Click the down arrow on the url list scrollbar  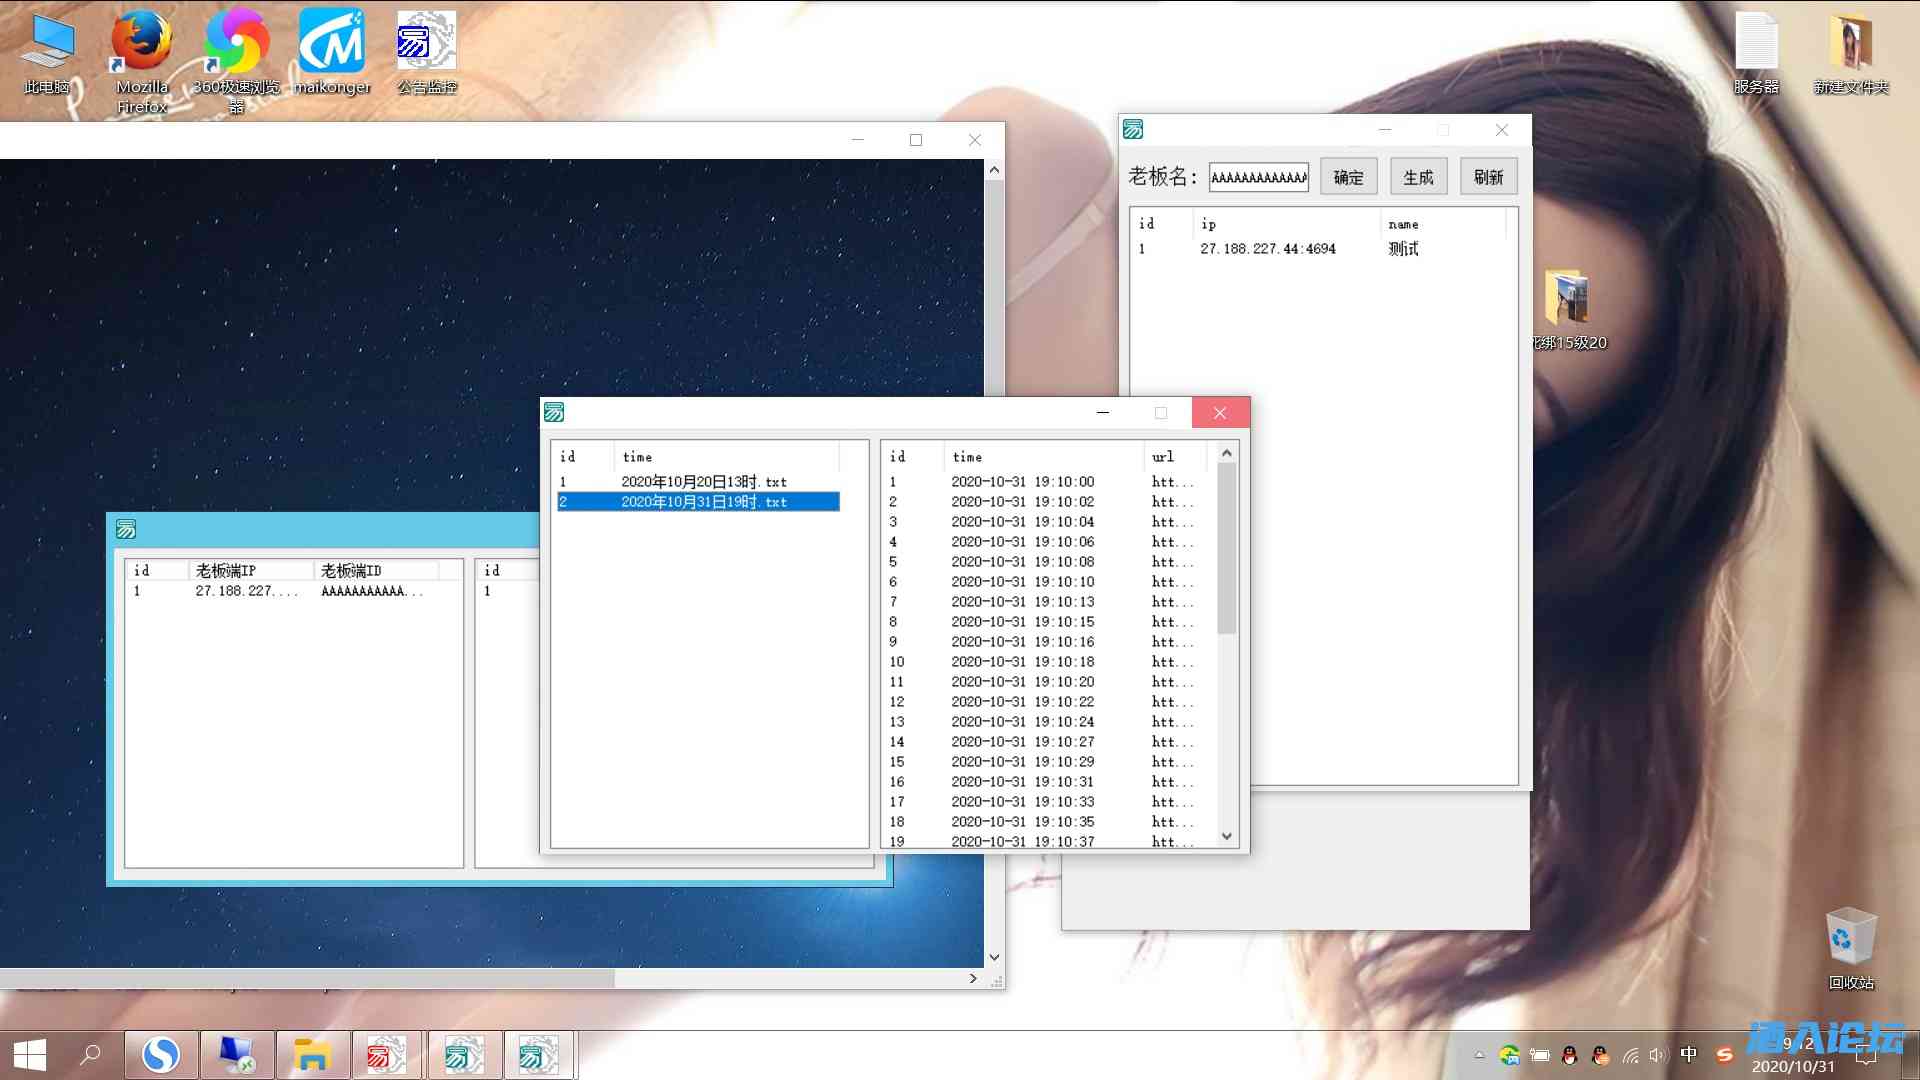[1226, 836]
